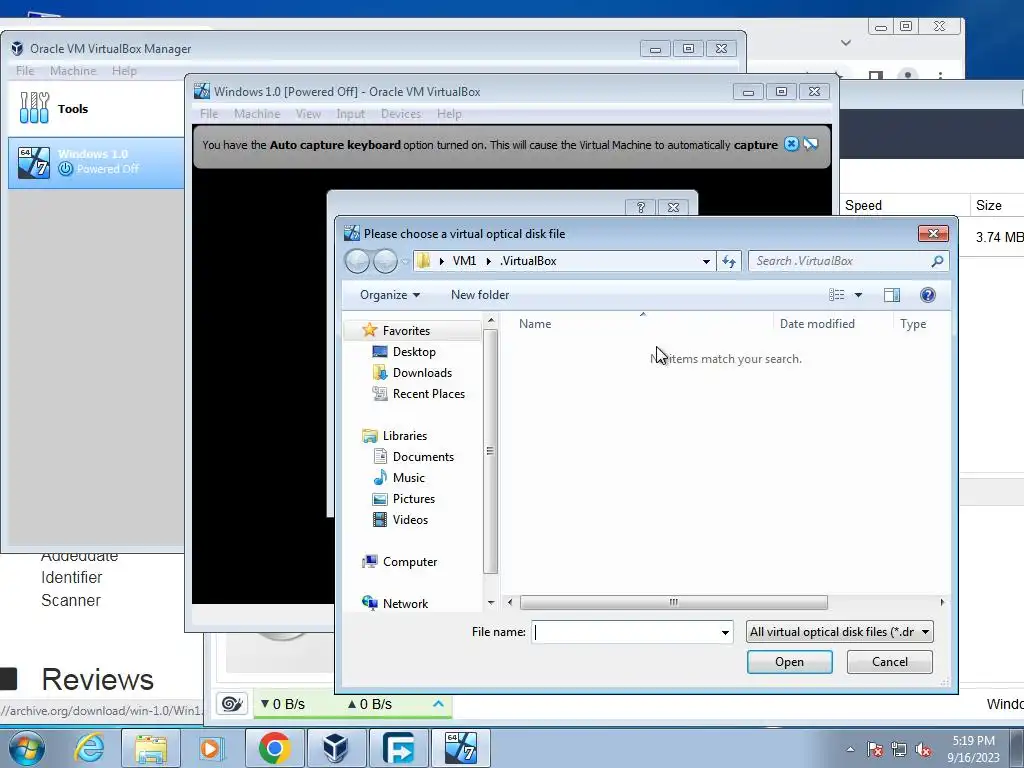Toggle the preview pane icon
The image size is (1024, 768).
pos(891,295)
